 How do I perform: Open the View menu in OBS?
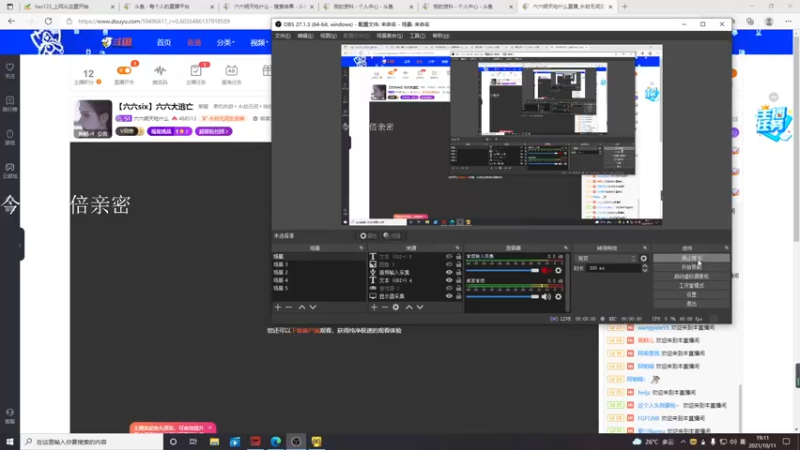tap(328, 36)
